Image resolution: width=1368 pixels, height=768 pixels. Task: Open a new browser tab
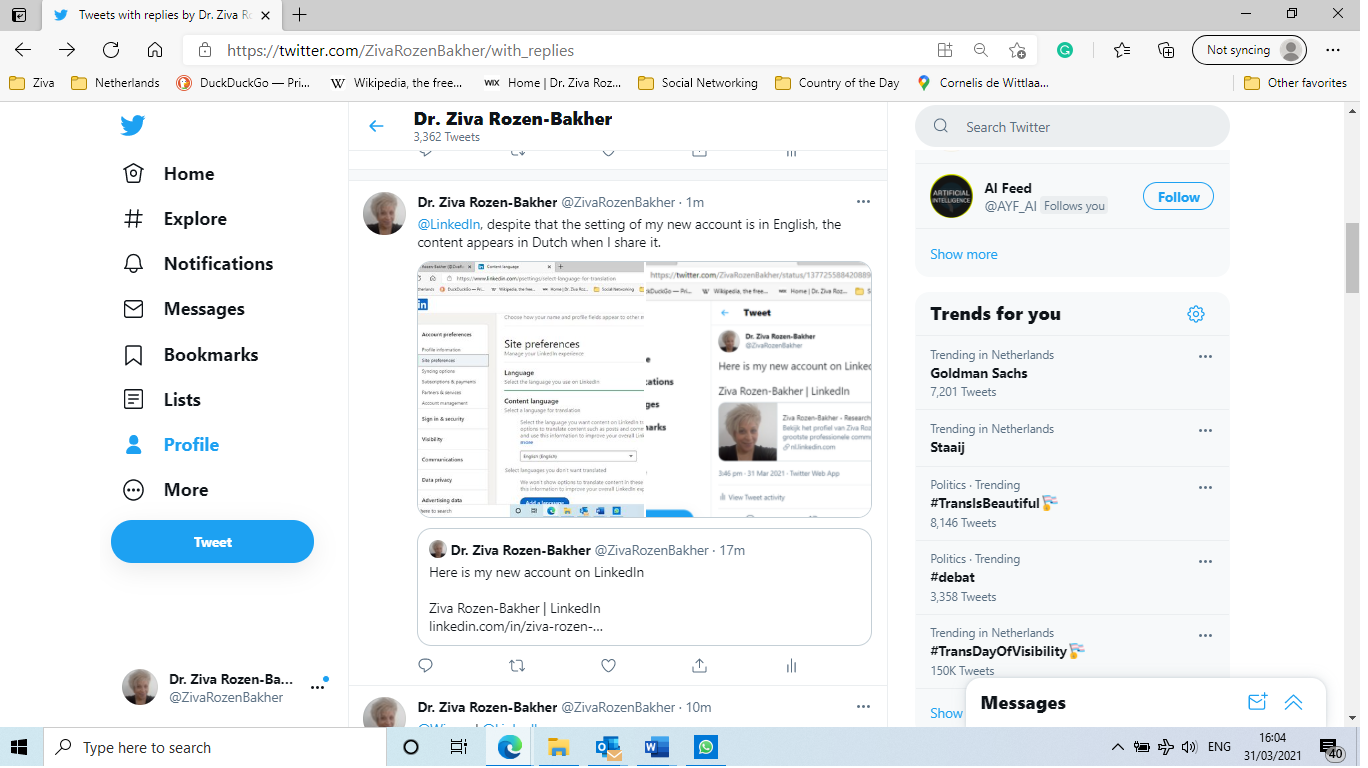coord(300,15)
